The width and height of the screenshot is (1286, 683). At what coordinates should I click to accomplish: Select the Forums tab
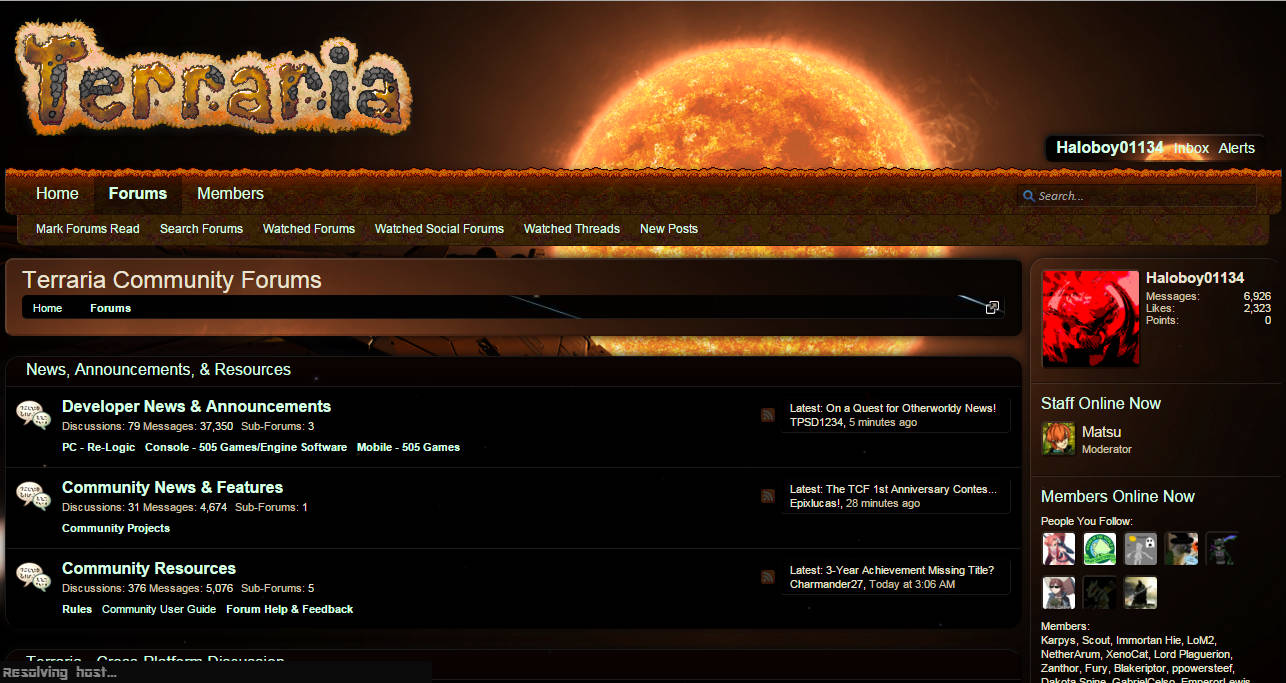point(138,194)
